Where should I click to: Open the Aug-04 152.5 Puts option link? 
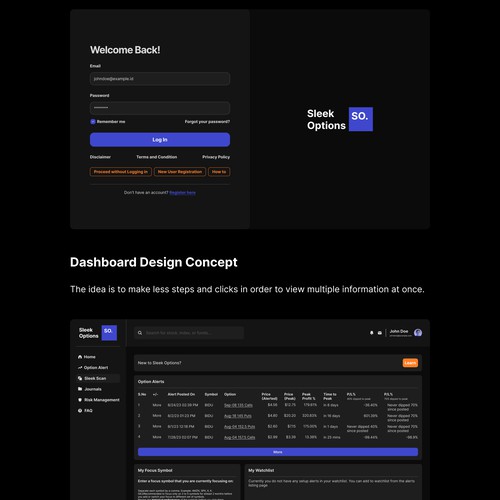point(239,427)
